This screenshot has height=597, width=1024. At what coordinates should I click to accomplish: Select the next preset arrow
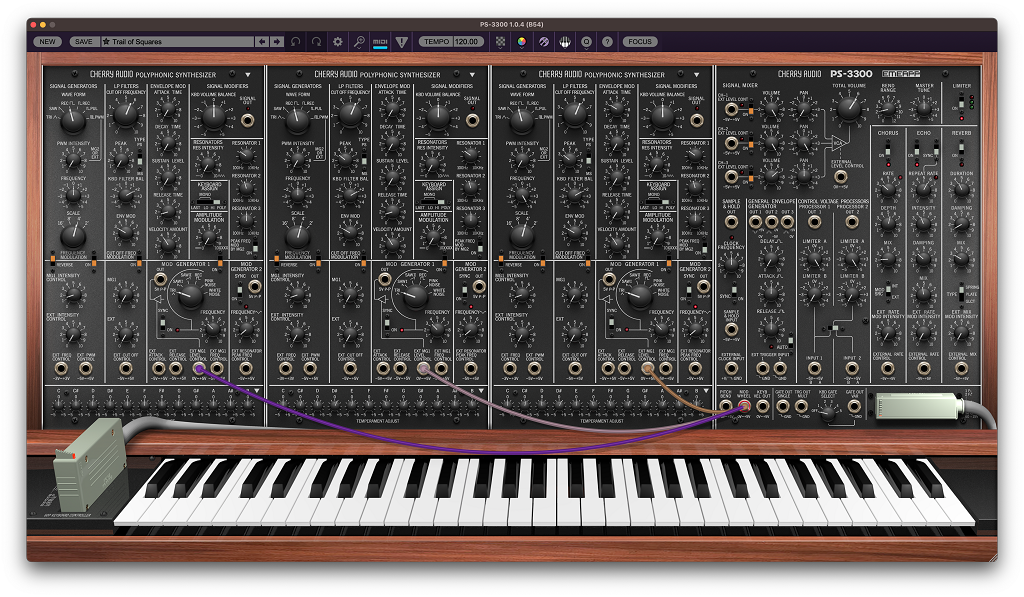pyautogui.click(x=277, y=42)
